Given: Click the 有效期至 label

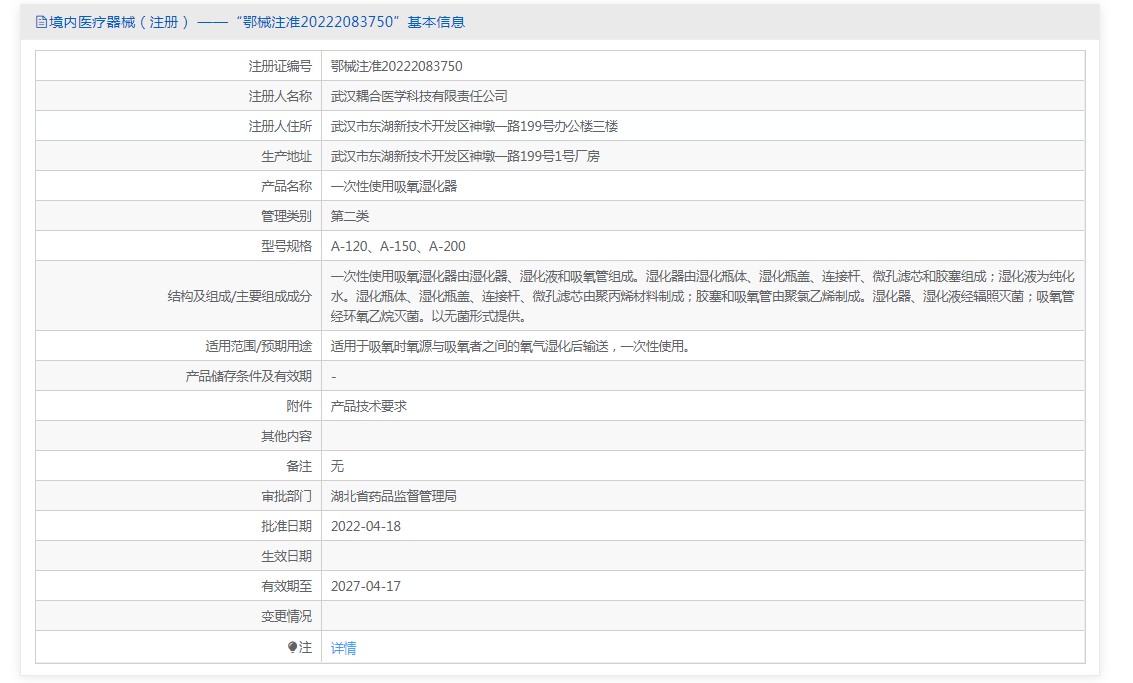Looking at the screenshot, I should (287, 587).
